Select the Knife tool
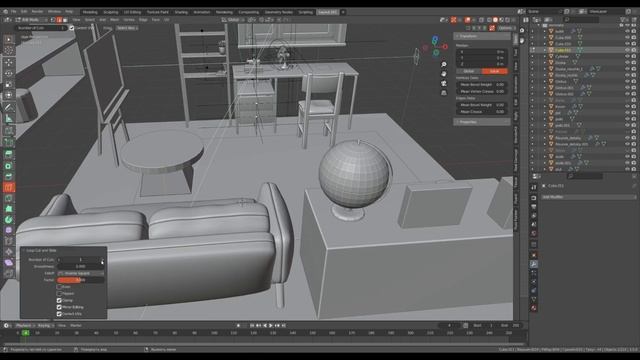Viewport: 640px width, 360px height. click(x=9, y=198)
